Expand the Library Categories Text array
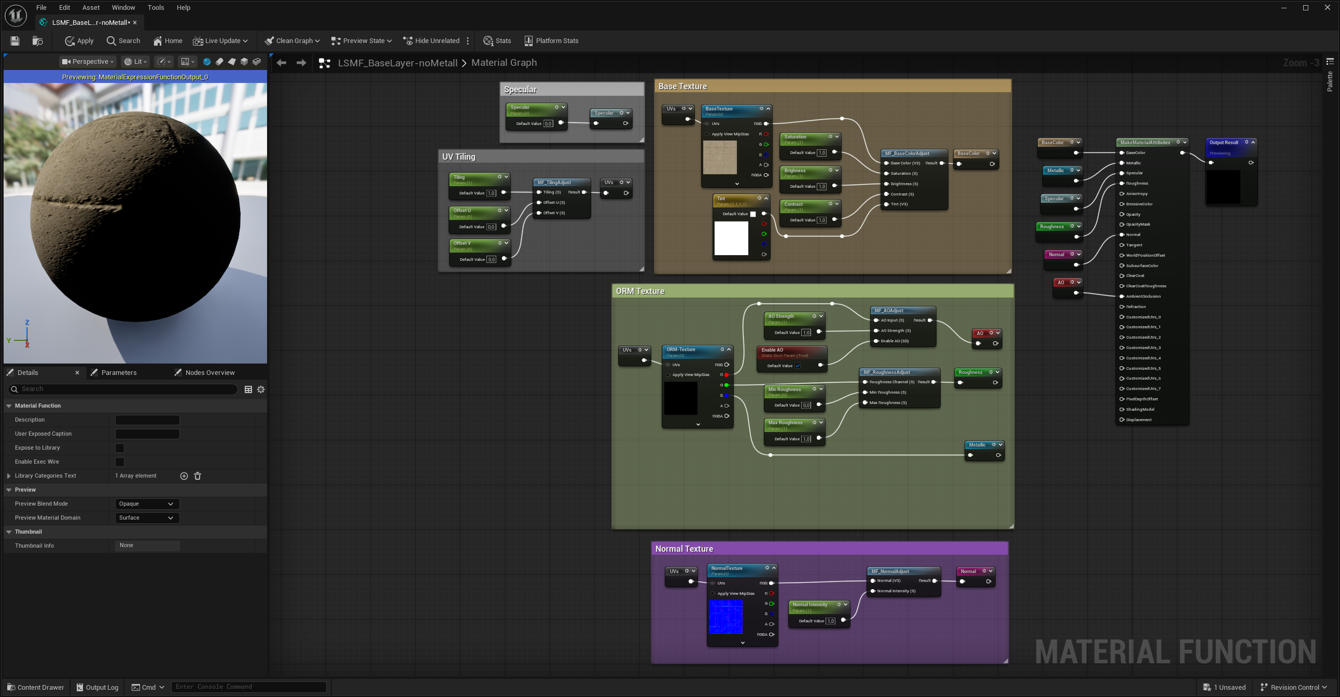1340x697 pixels. point(9,476)
